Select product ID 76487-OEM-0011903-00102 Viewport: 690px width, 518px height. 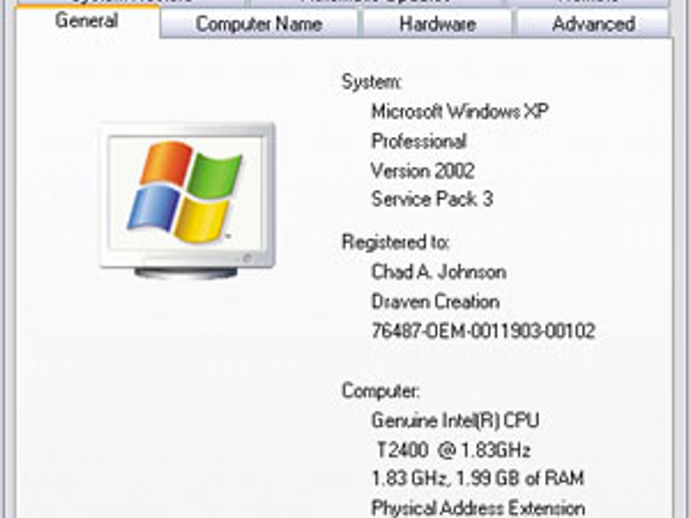coord(483,331)
